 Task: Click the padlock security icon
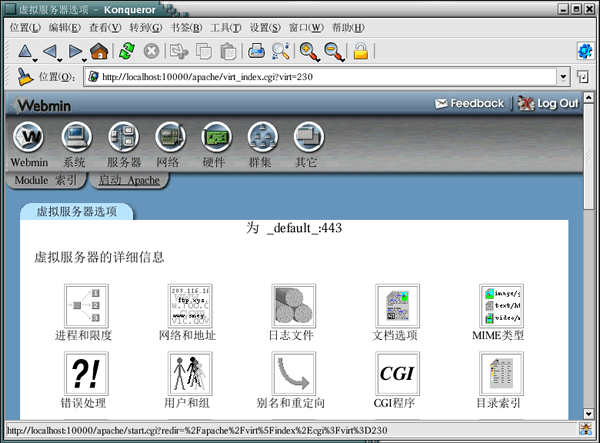pyautogui.click(x=360, y=51)
